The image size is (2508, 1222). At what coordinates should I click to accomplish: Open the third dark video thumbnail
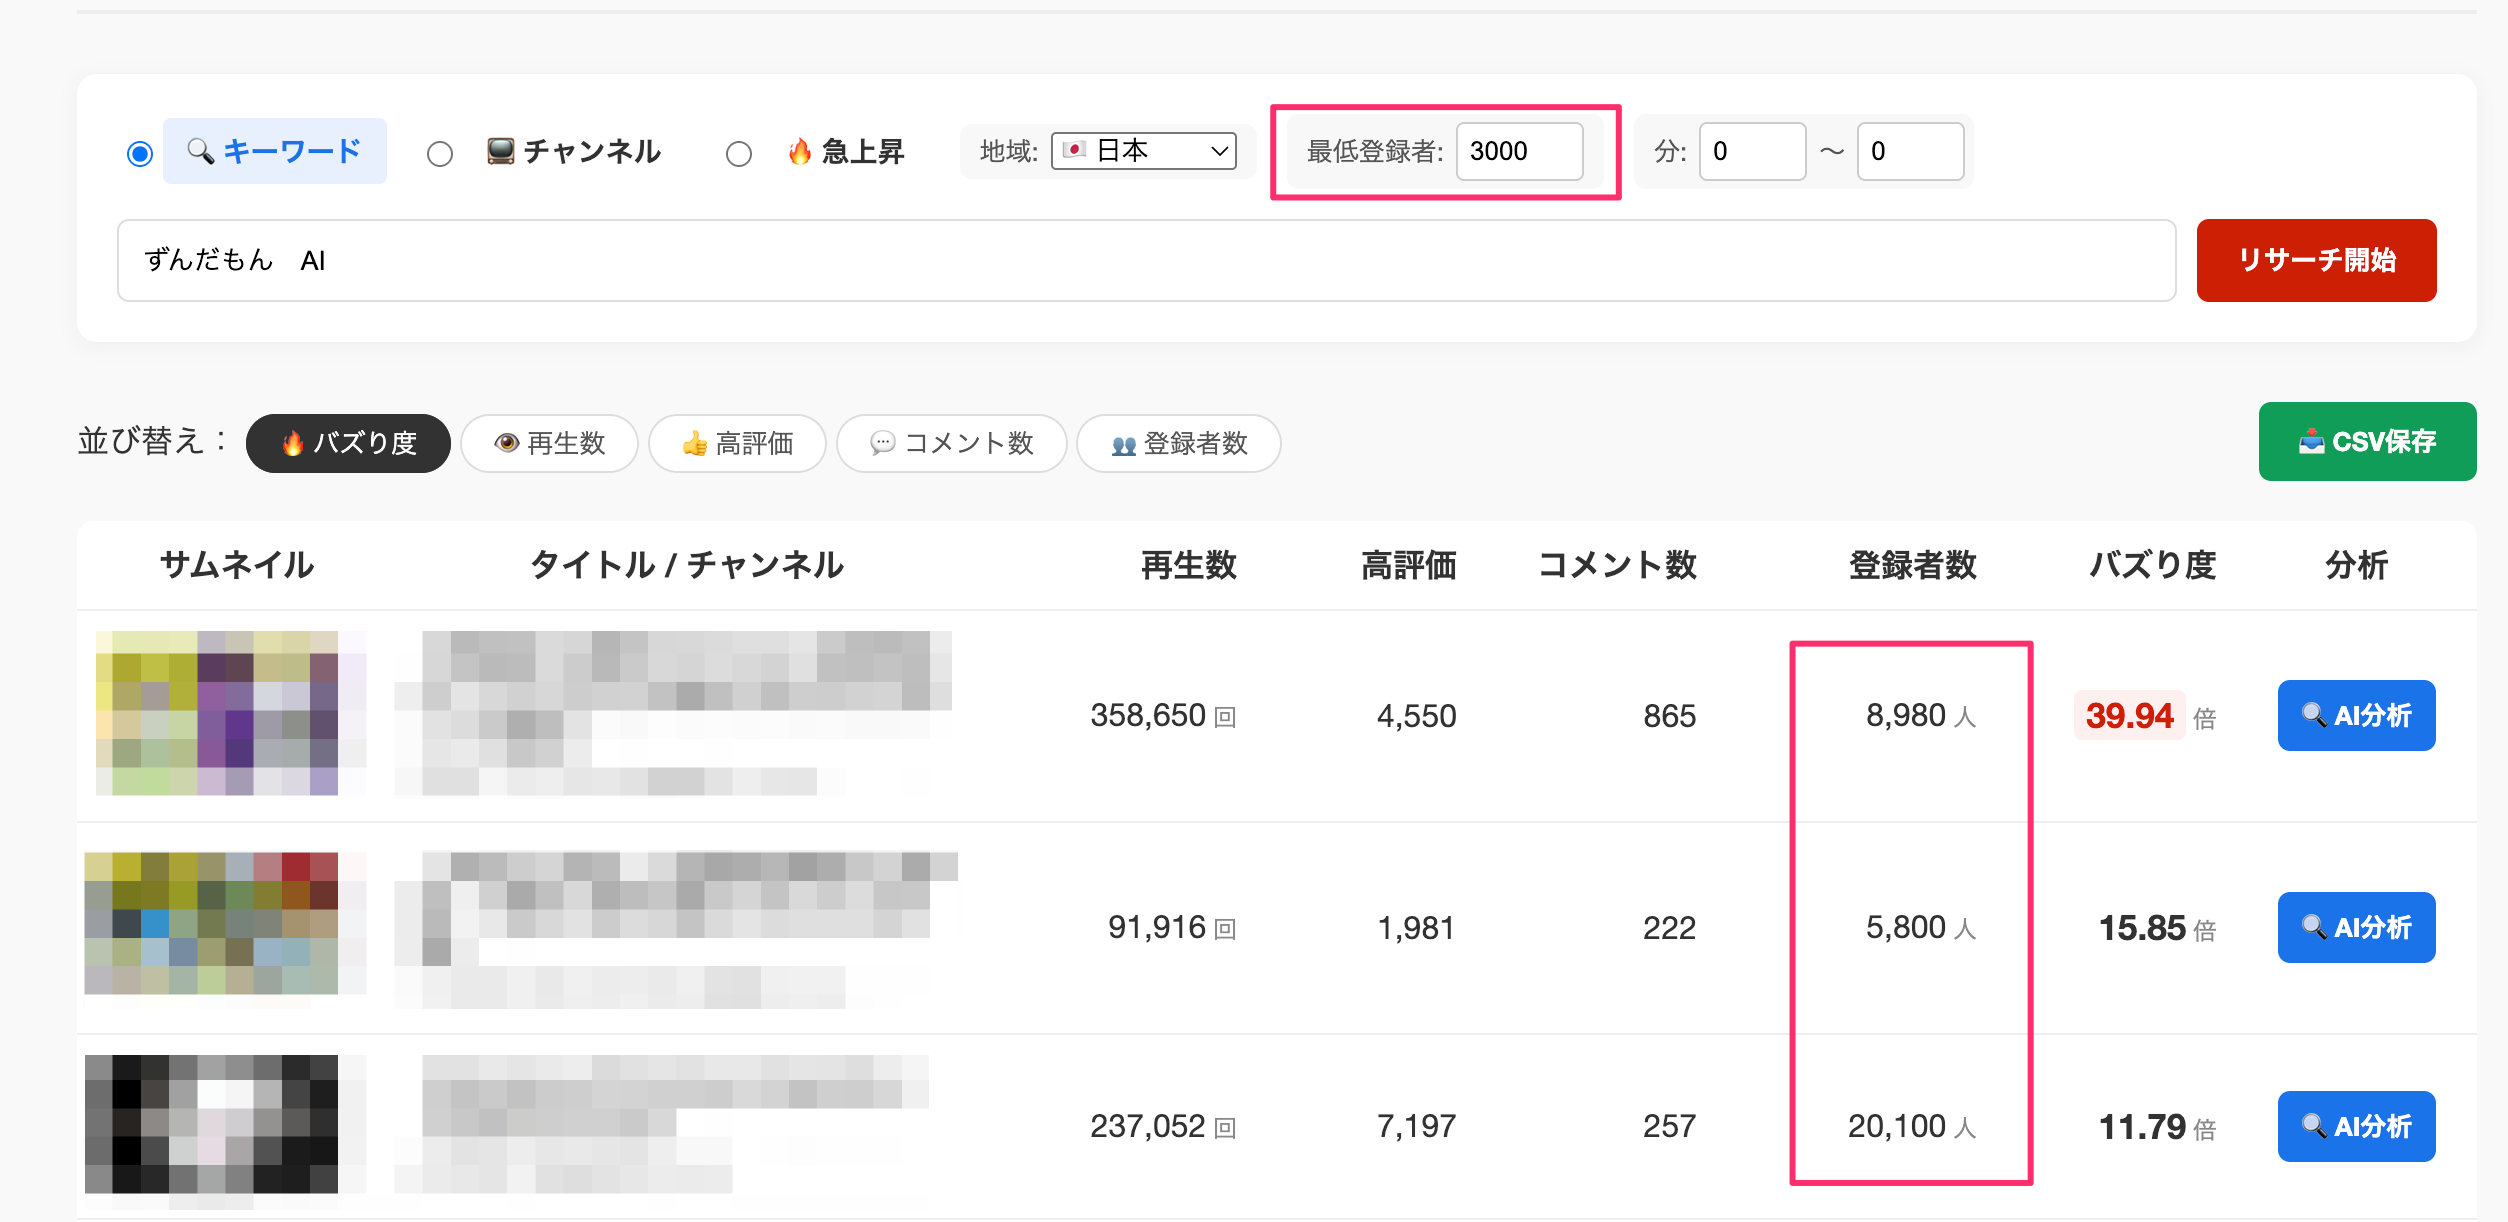click(x=212, y=1124)
